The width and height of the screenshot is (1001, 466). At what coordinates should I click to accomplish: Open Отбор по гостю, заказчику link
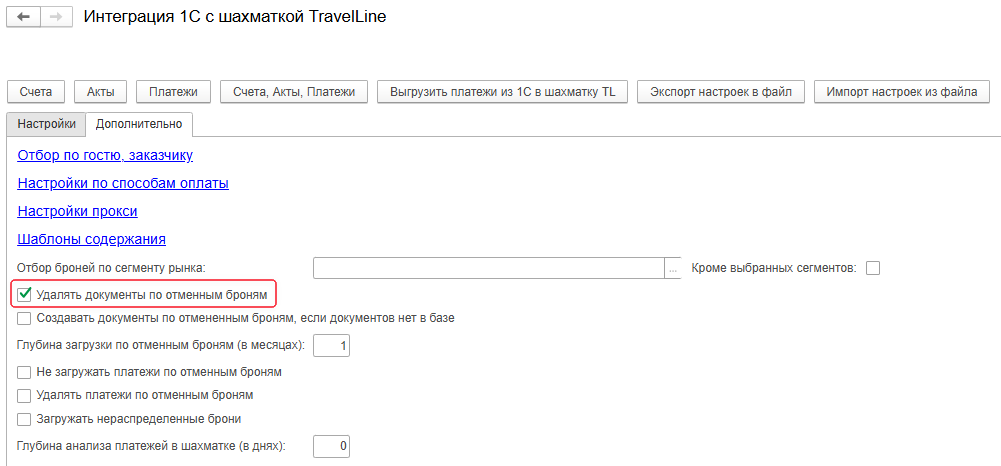pyautogui.click(x=105, y=155)
